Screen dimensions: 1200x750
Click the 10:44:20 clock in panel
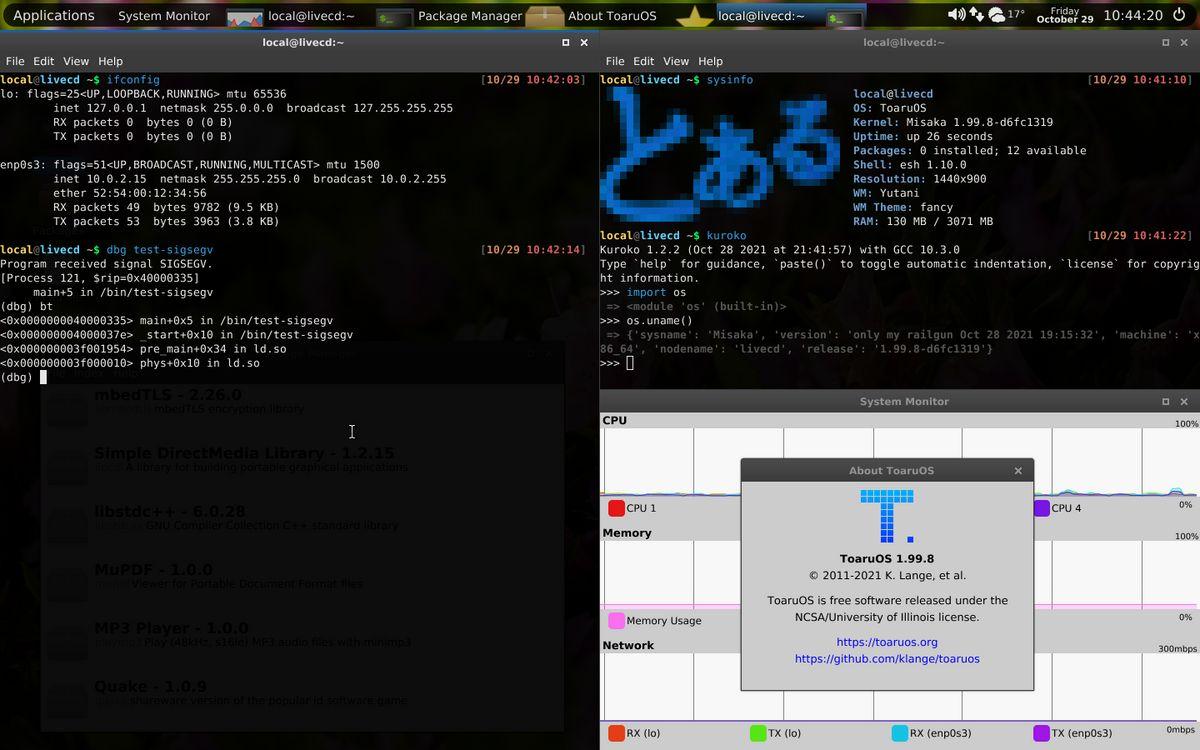(1133, 15)
